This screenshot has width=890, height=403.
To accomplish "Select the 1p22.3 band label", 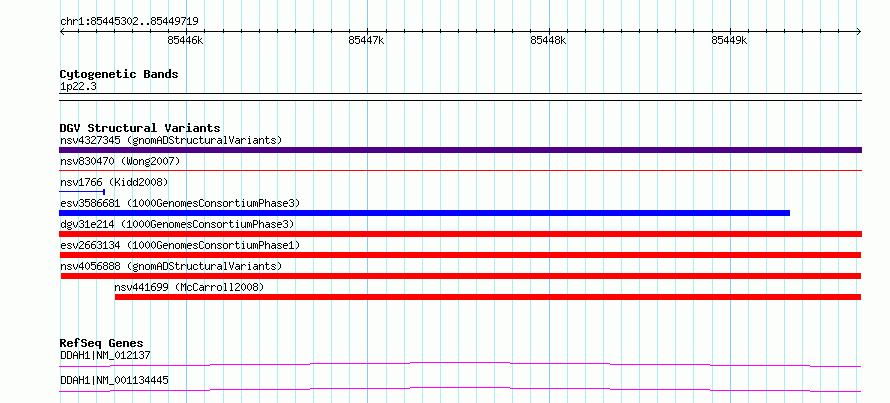I will [78, 87].
